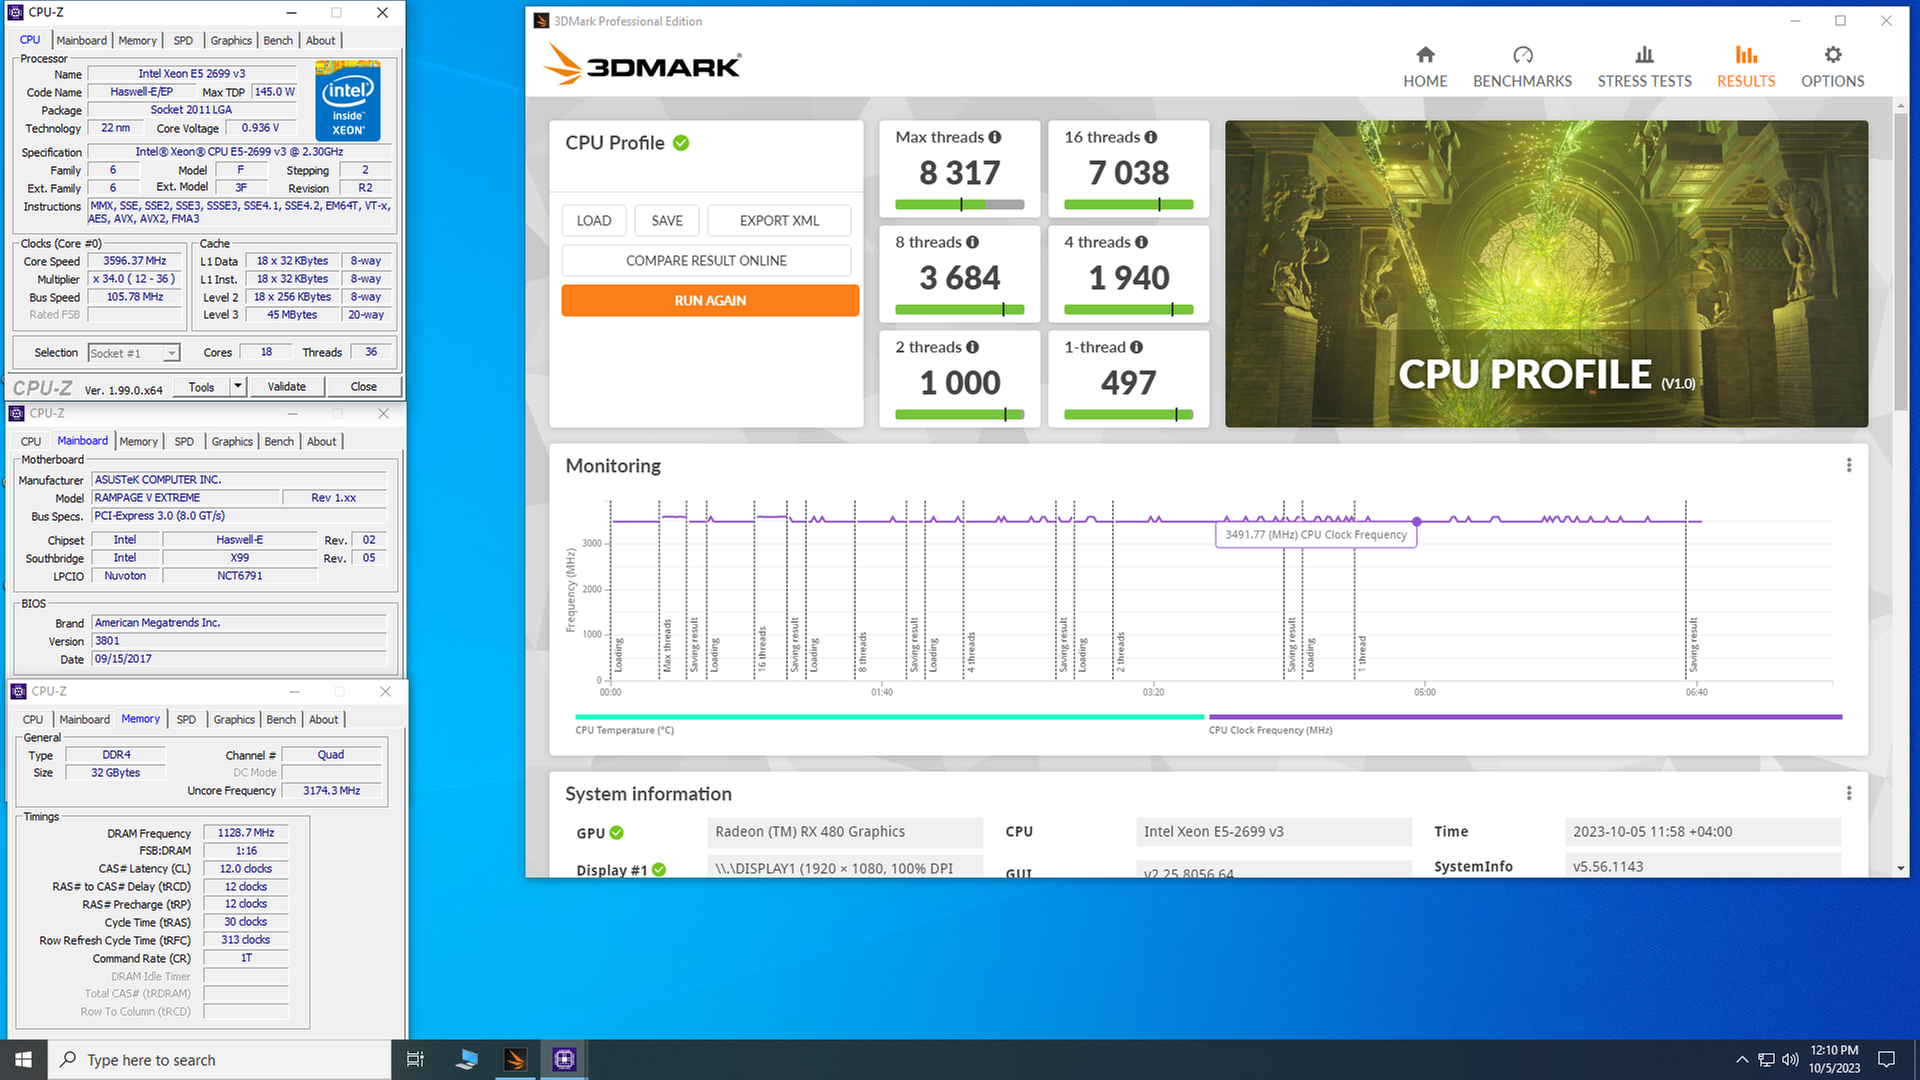The image size is (1920, 1080).
Task: Open the Socket #1 selection dropdown
Action: pos(134,353)
